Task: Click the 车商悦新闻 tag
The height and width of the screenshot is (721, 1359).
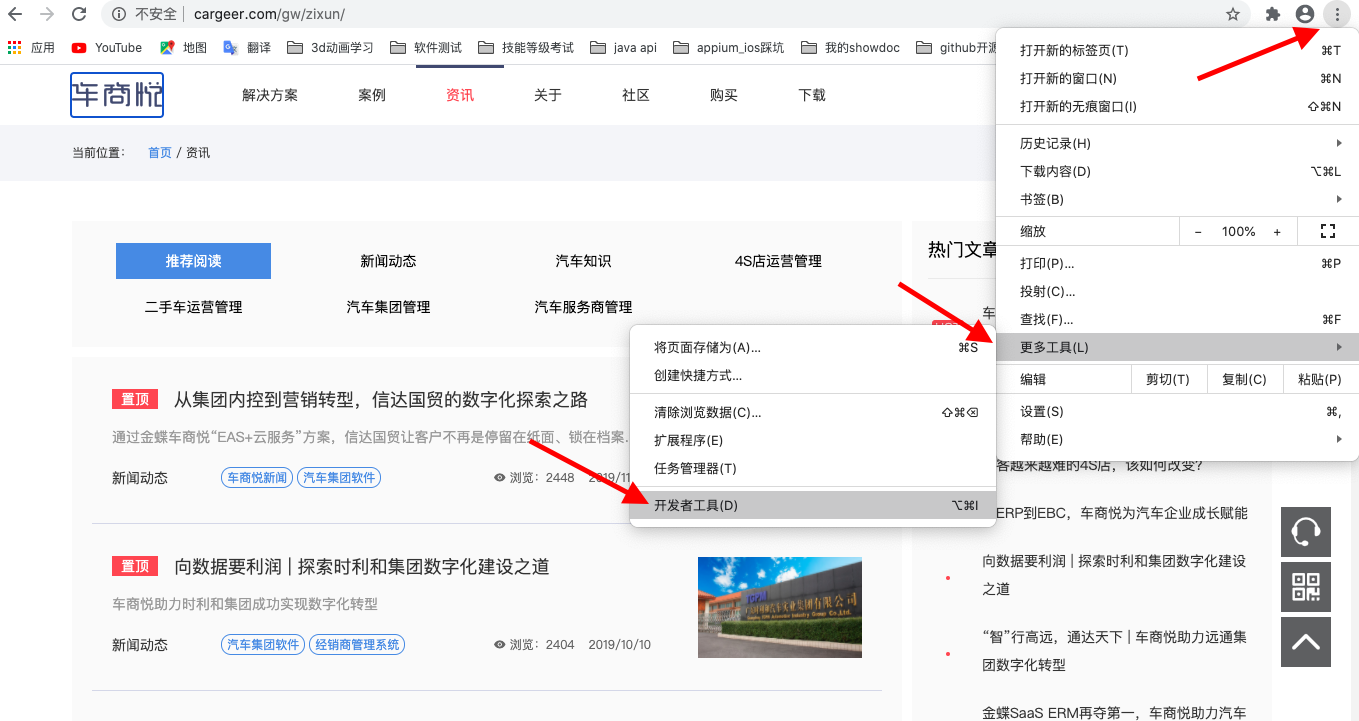Action: tap(257, 478)
